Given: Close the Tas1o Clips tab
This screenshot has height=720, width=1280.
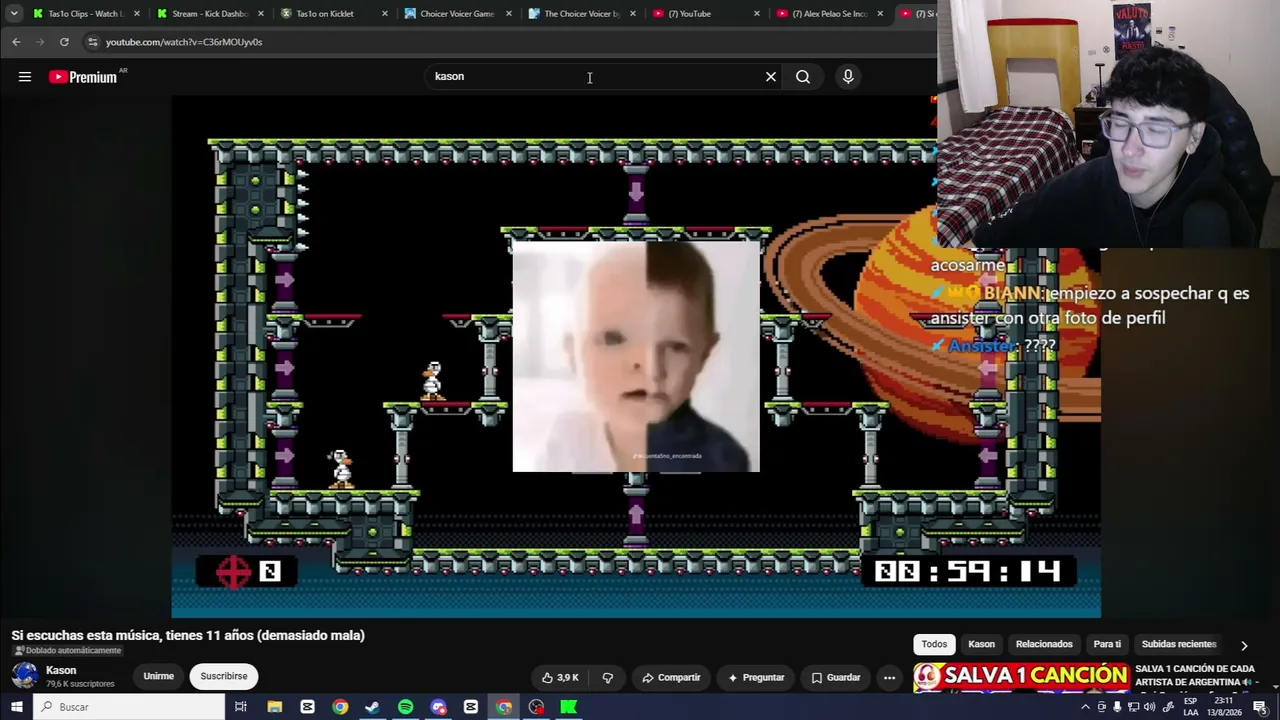Looking at the screenshot, I should [137, 14].
